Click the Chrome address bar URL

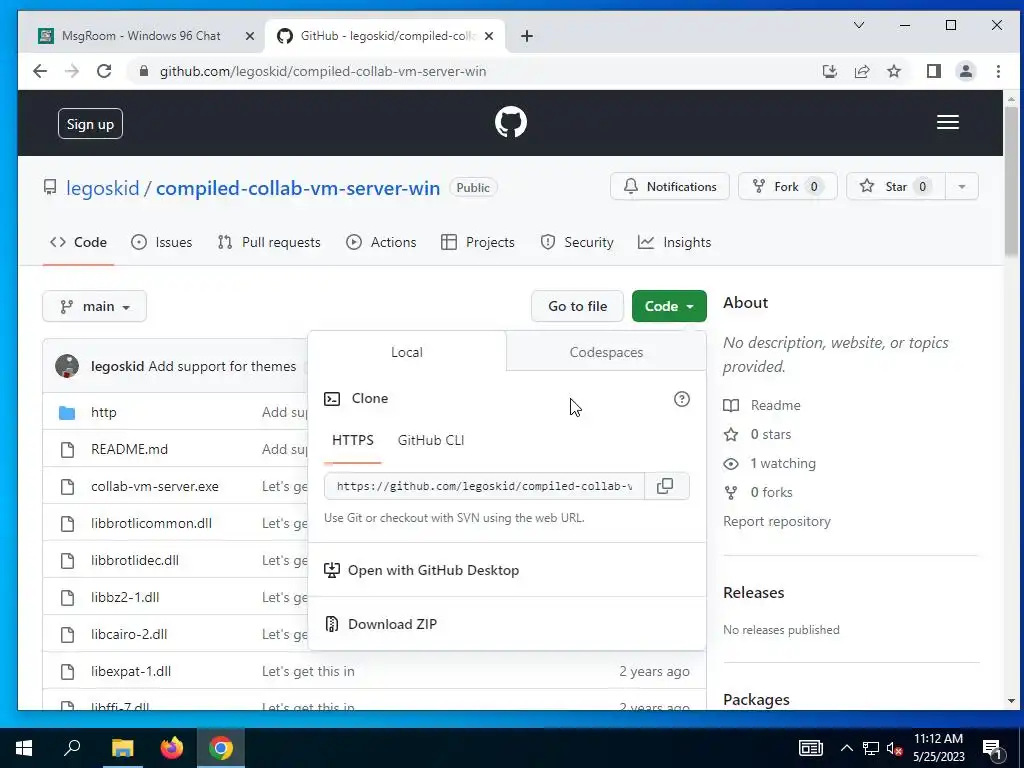click(x=323, y=71)
